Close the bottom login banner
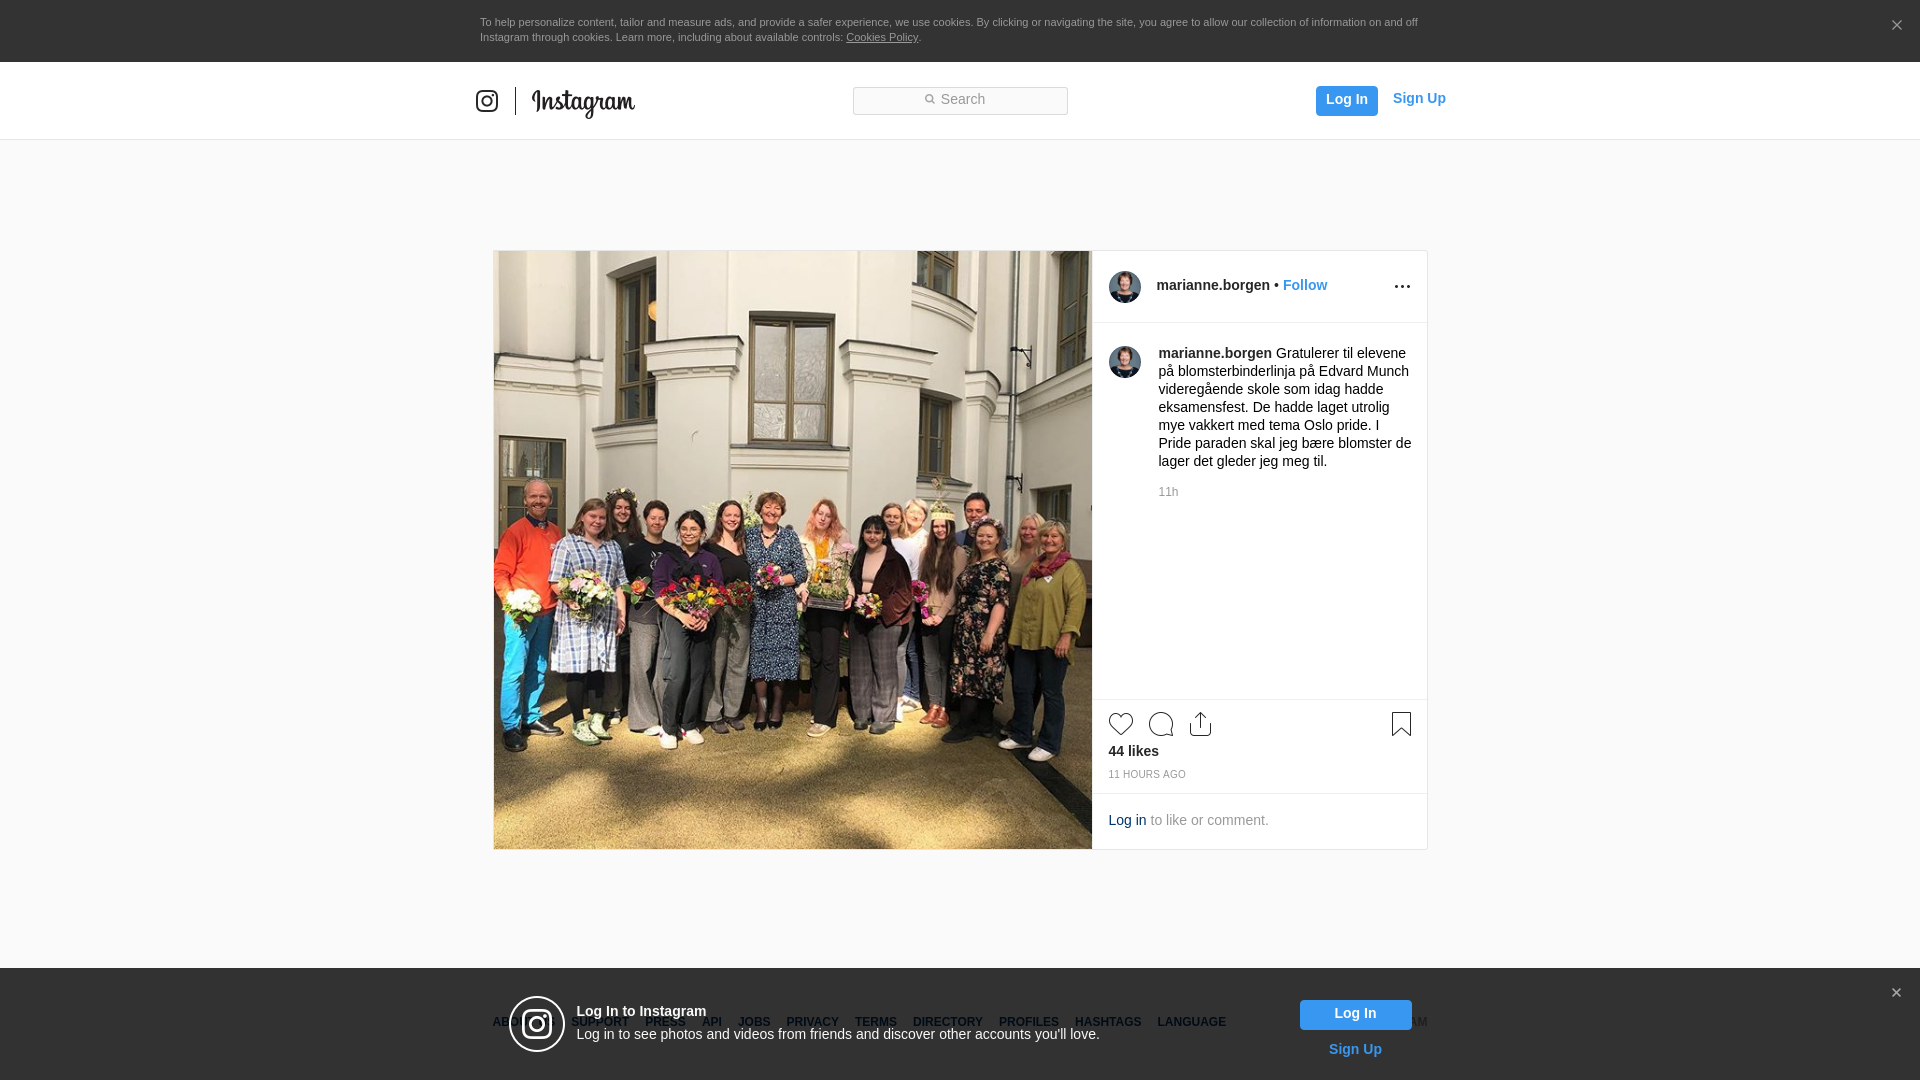The width and height of the screenshot is (1920, 1080). click(x=1896, y=993)
